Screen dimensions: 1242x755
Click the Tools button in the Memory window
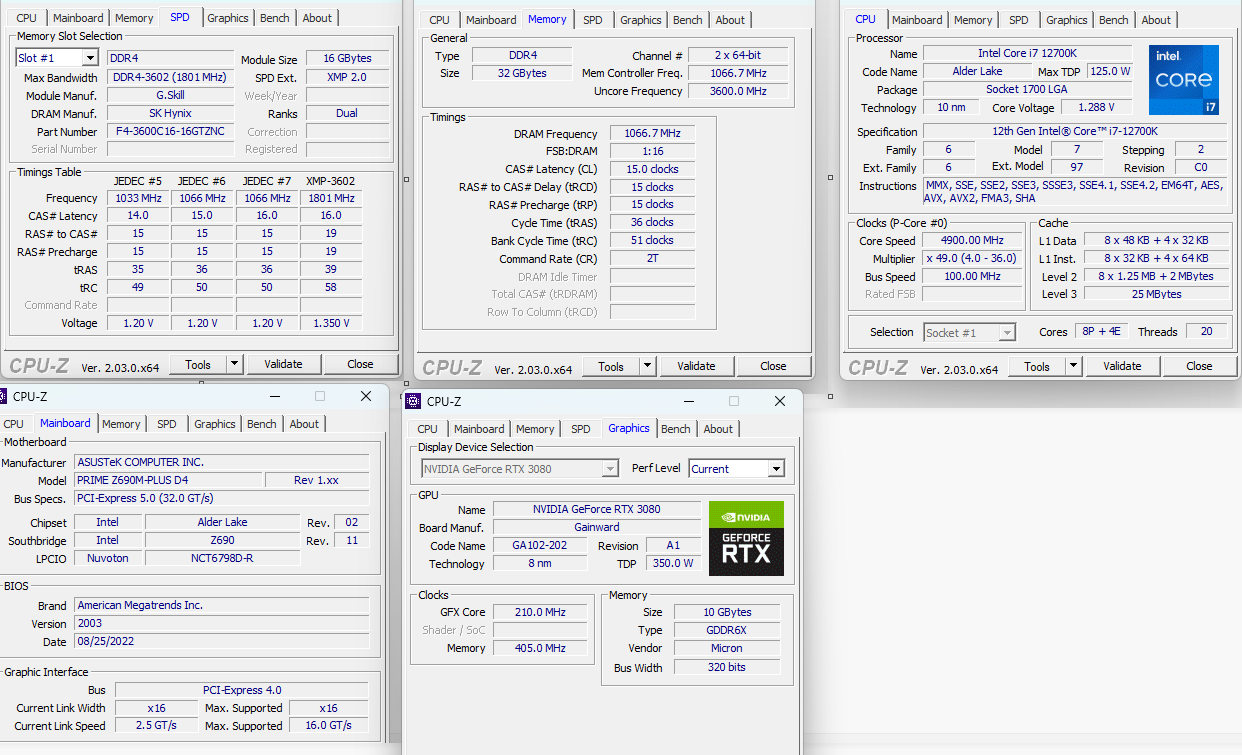pyautogui.click(x=611, y=366)
